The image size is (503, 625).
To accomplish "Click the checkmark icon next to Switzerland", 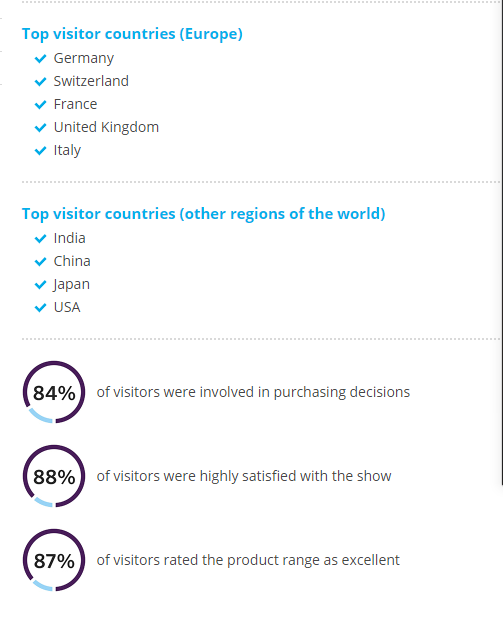I will (41, 82).
